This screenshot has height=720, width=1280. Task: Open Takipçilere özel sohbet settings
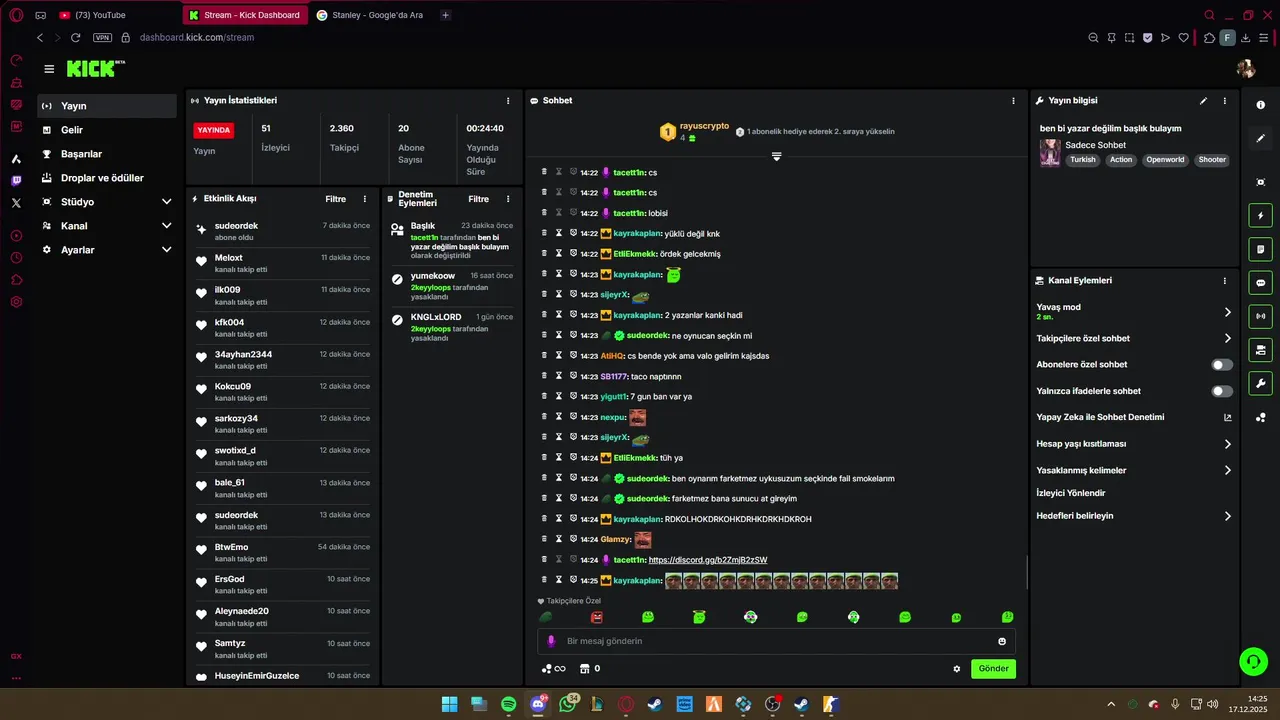(1134, 338)
